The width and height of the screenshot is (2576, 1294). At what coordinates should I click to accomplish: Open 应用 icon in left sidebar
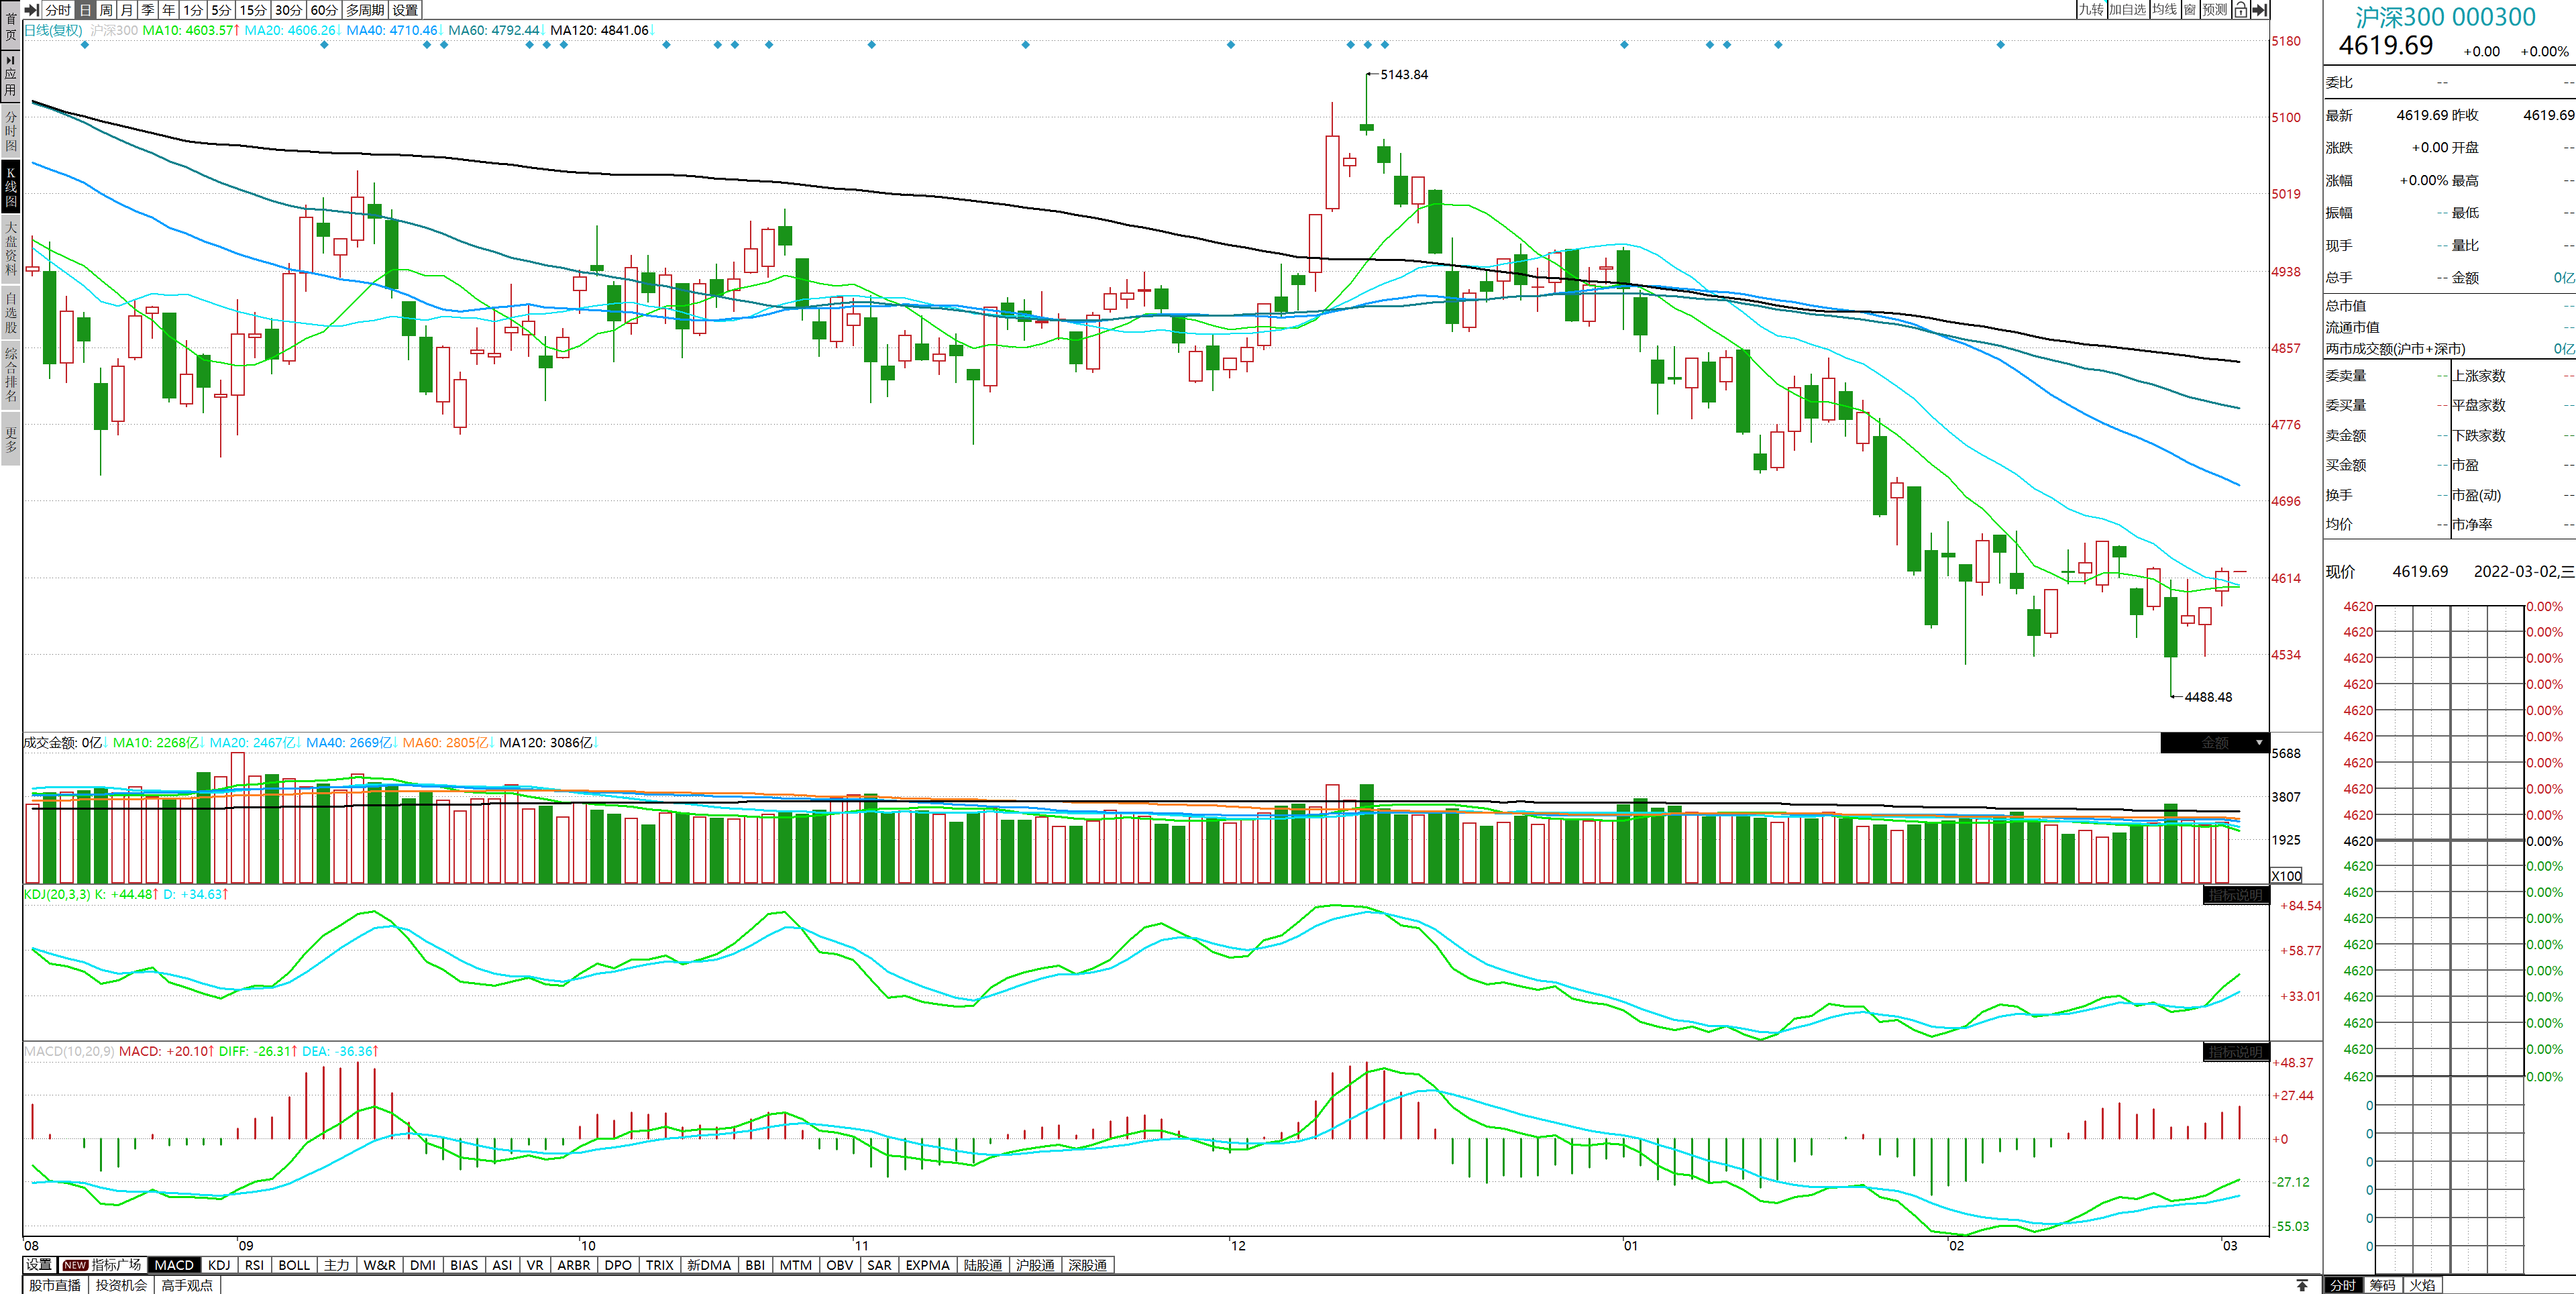(10, 75)
